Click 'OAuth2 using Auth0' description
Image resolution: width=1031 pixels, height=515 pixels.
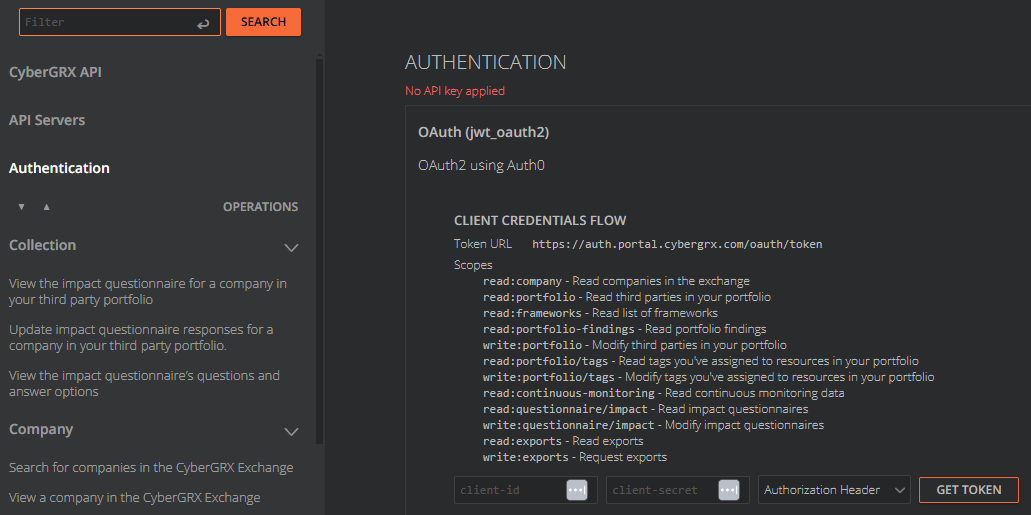(x=481, y=165)
